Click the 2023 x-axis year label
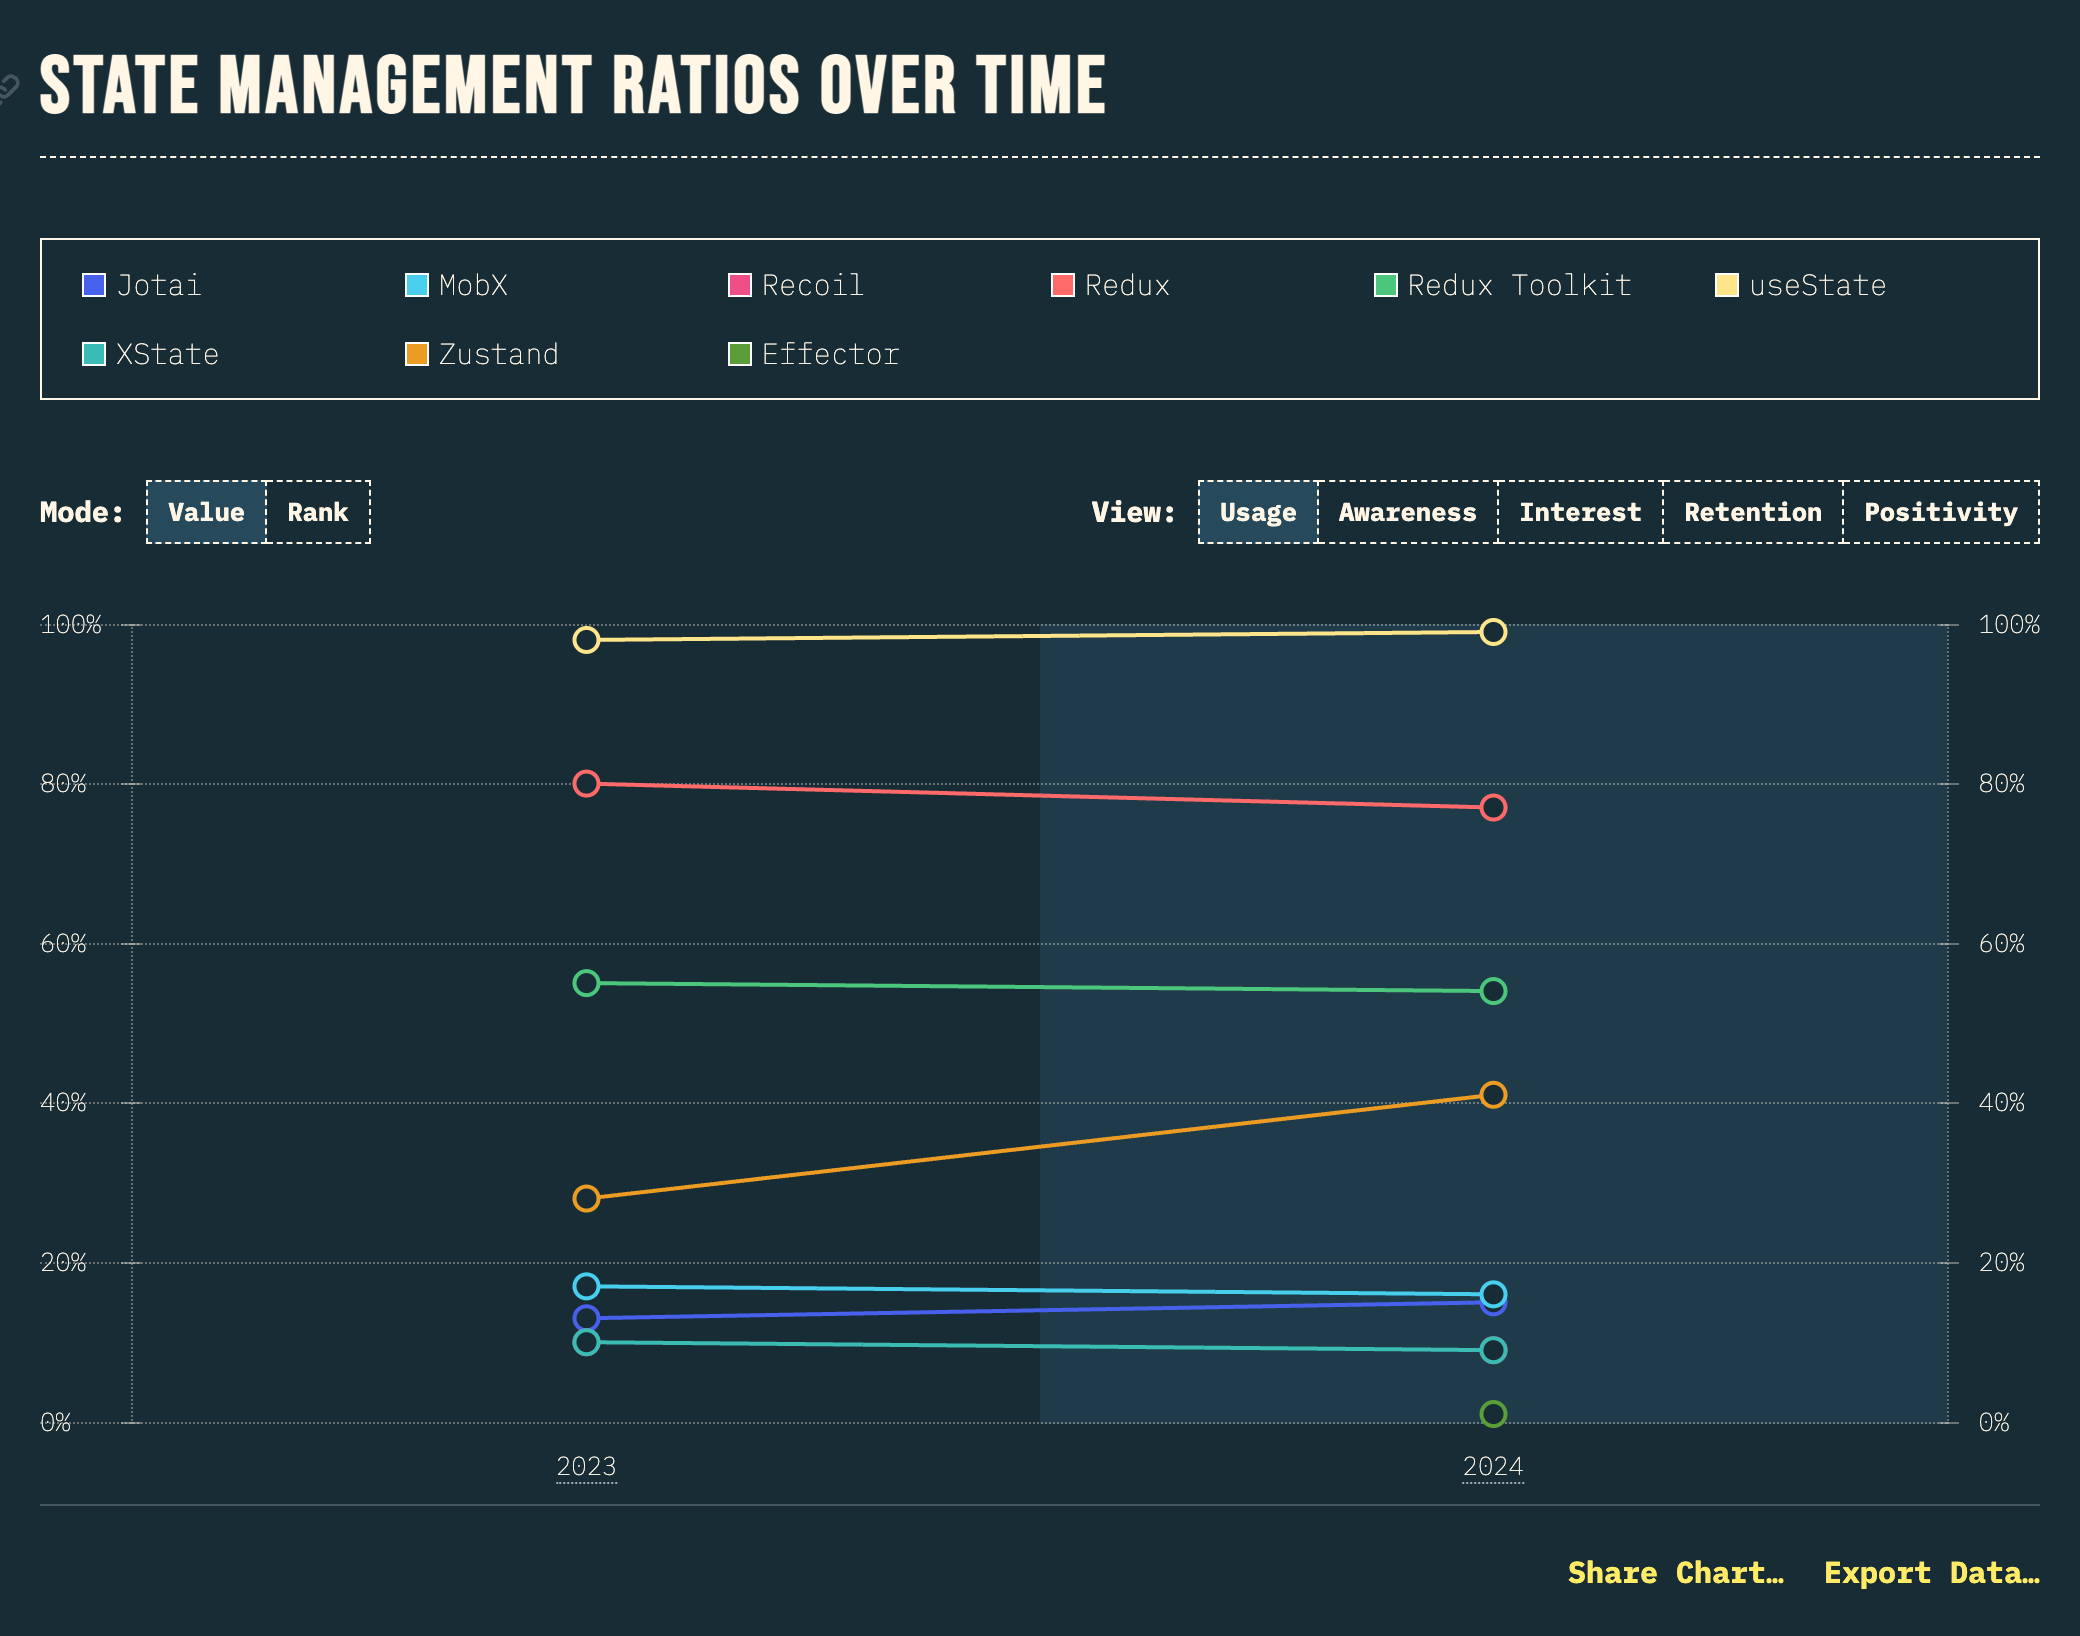 (x=586, y=1467)
